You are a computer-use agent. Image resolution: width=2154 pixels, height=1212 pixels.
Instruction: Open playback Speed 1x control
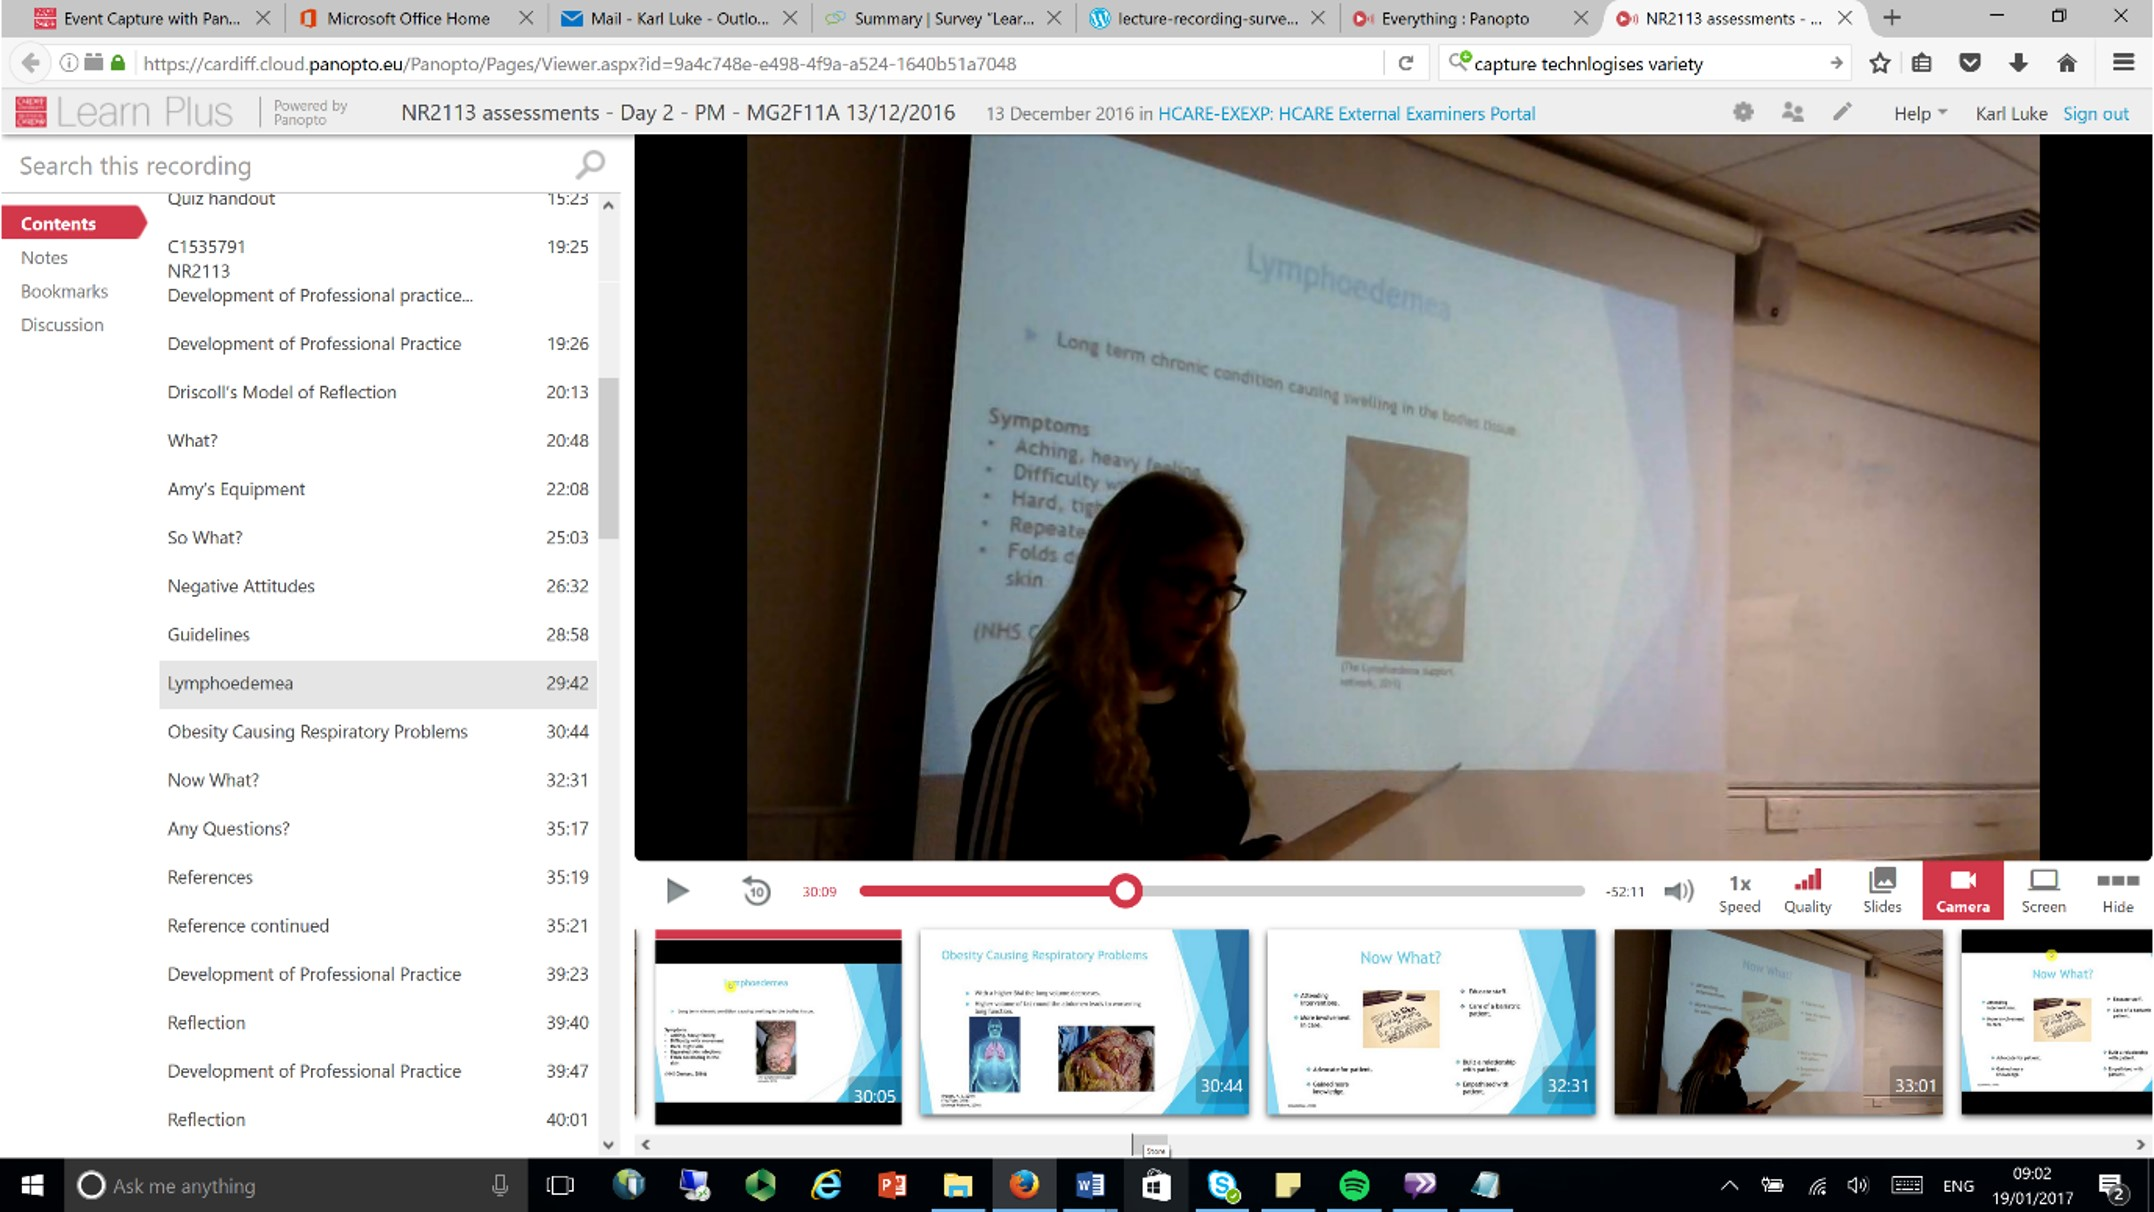[x=1739, y=891]
